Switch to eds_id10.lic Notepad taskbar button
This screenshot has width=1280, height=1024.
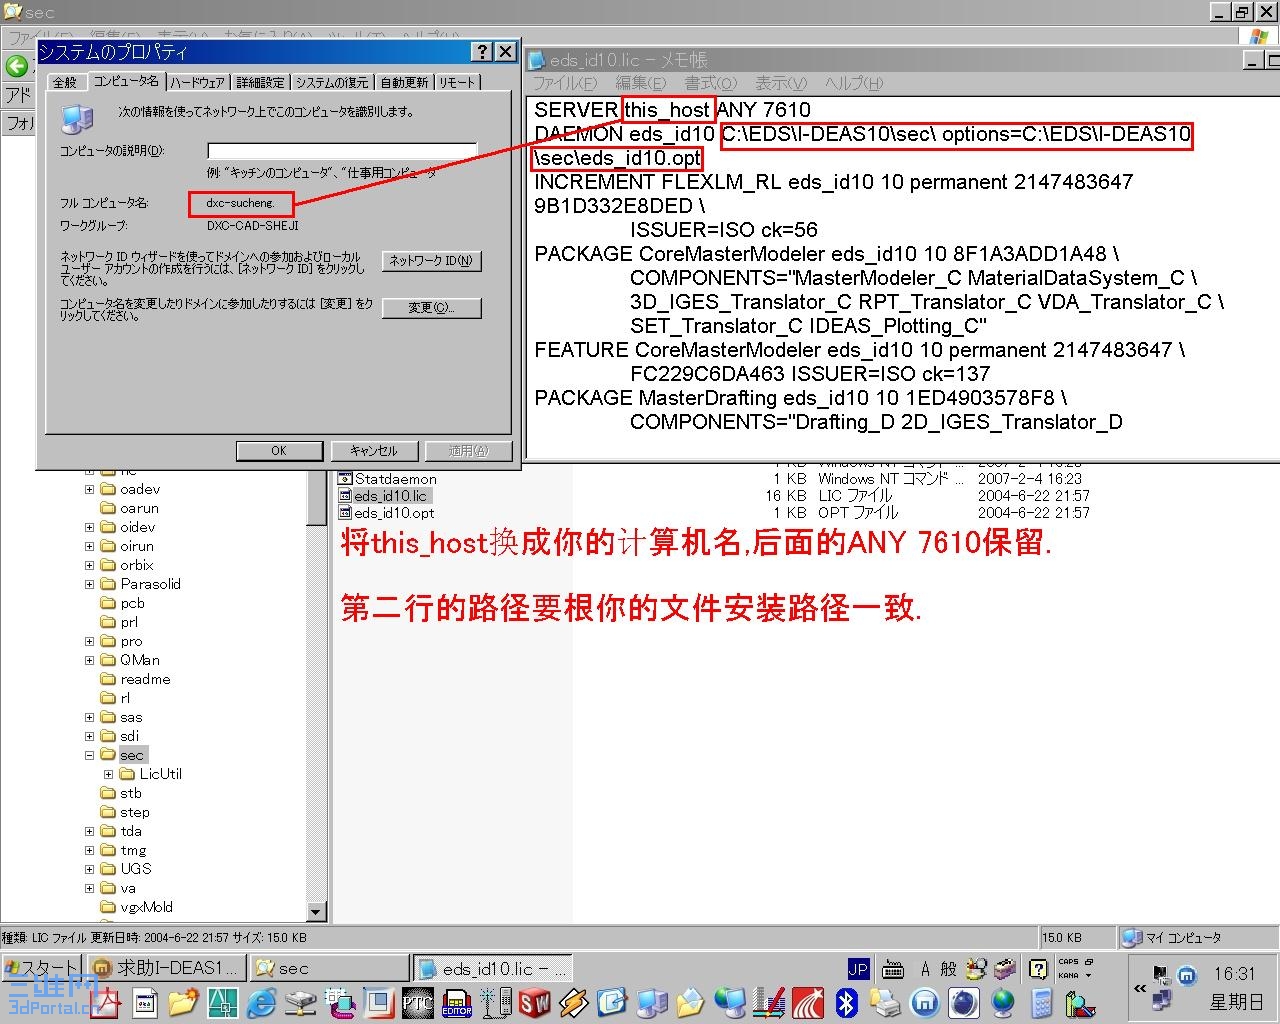pos(492,968)
